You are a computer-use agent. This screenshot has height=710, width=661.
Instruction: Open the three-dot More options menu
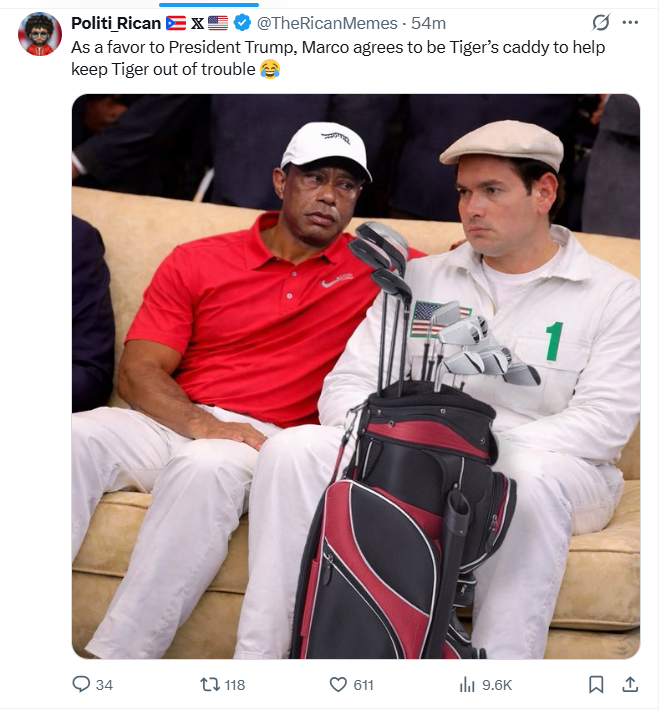pyautogui.click(x=630, y=22)
